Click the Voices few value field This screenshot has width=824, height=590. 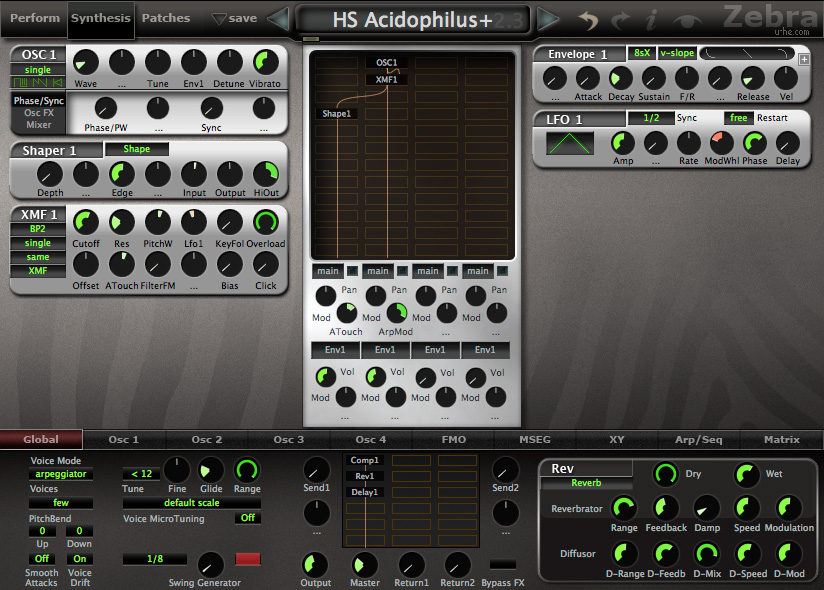click(x=60, y=503)
